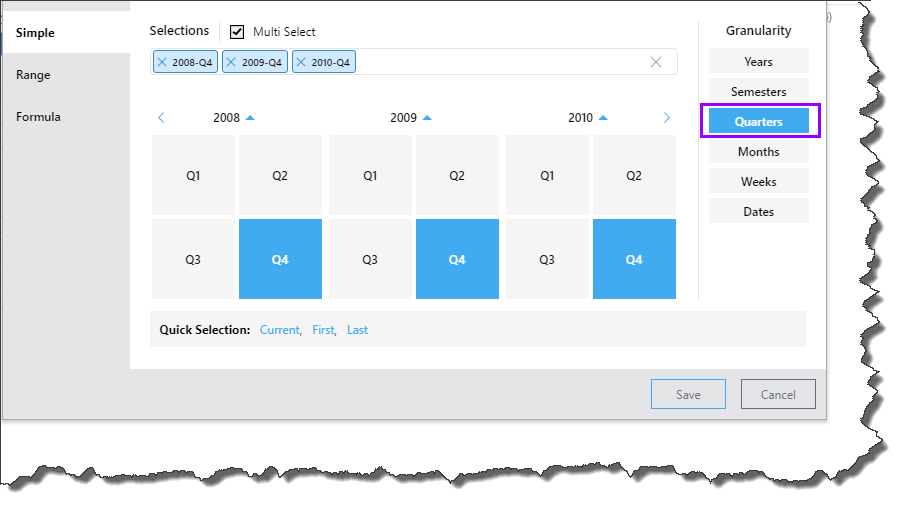The height and width of the screenshot is (507, 903).
Task: Clear all selections with the X icon
Action: (656, 62)
